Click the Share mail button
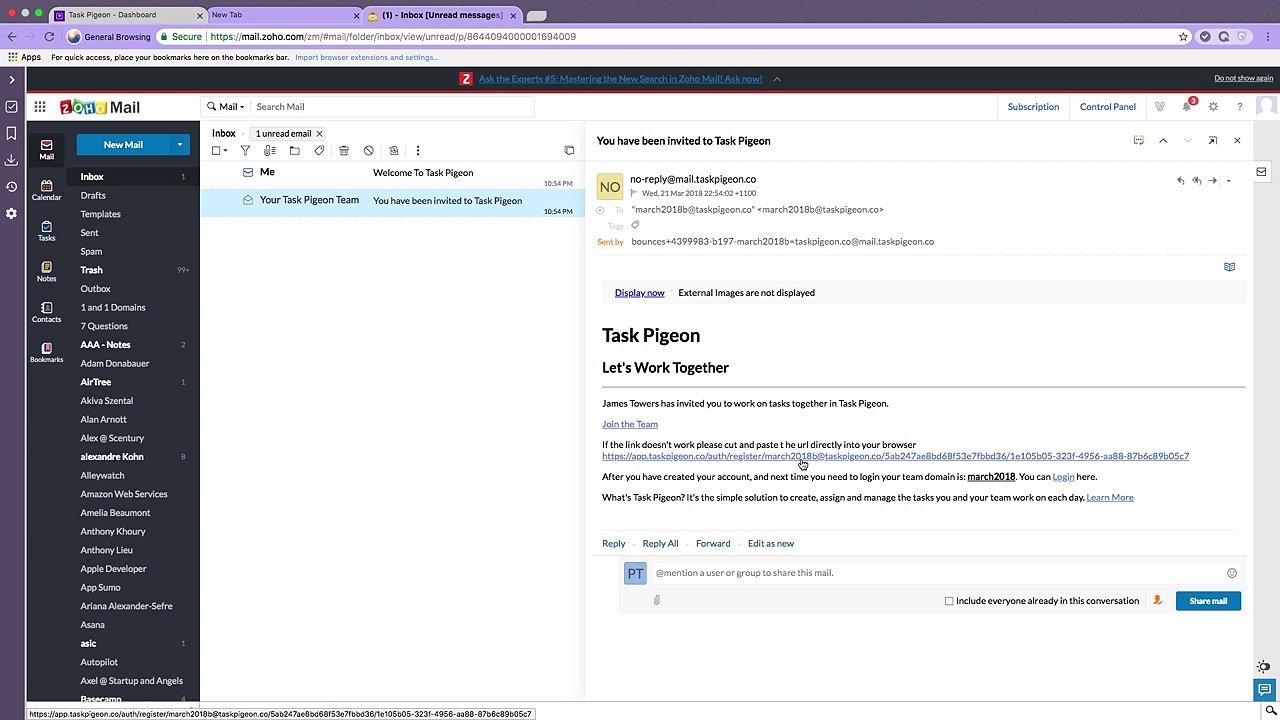 [1208, 601]
